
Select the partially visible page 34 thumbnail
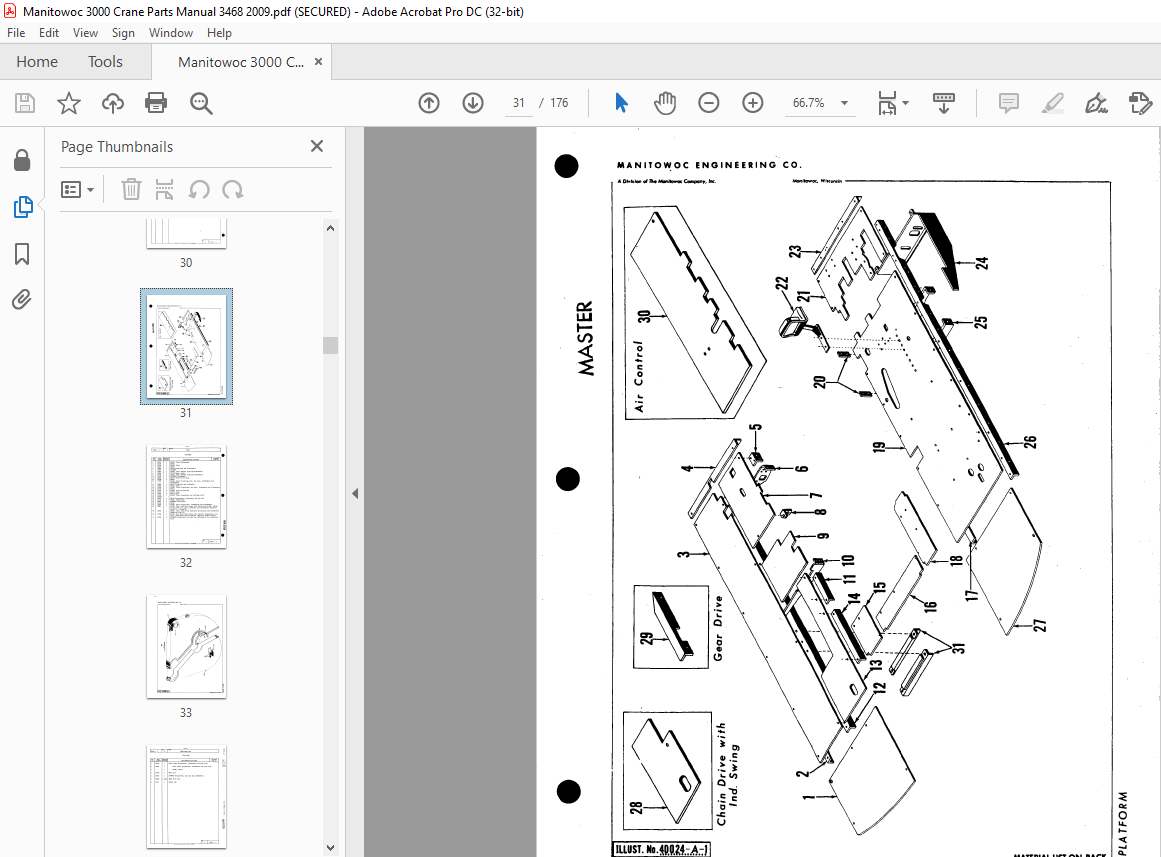point(187,796)
